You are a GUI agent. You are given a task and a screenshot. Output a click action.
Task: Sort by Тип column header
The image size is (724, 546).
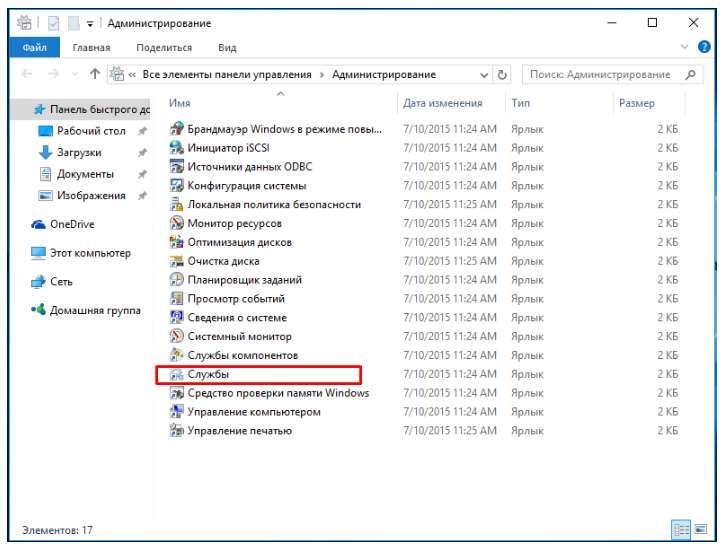[x=520, y=103]
